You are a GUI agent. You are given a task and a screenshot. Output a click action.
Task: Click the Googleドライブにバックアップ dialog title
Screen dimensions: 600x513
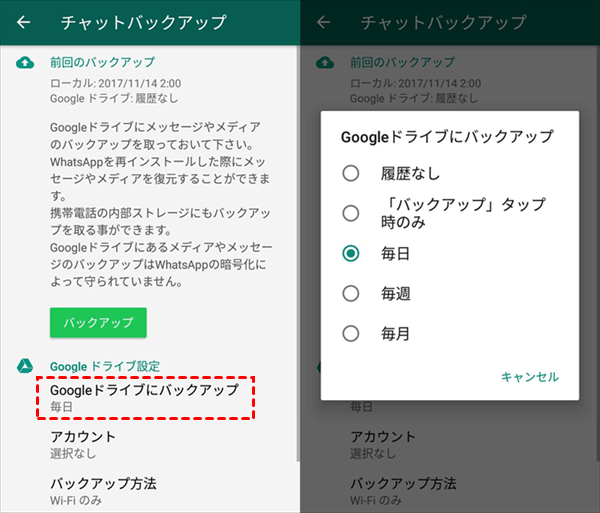pyautogui.click(x=447, y=136)
